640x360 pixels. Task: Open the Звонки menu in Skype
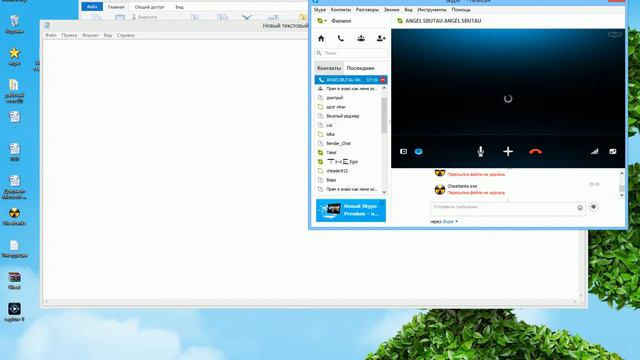coord(391,9)
